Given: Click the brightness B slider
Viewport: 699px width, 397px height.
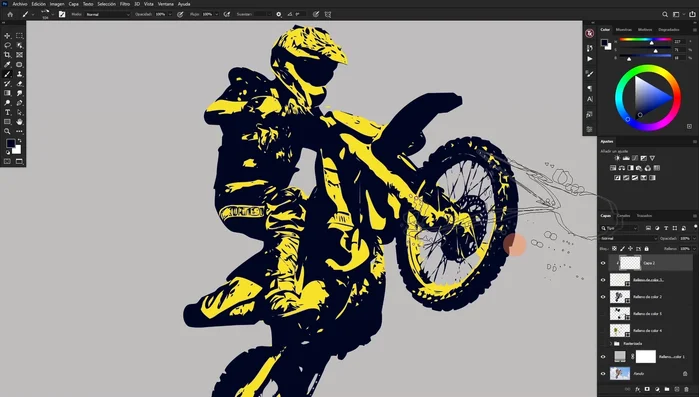Looking at the screenshot, I should click(x=645, y=57).
